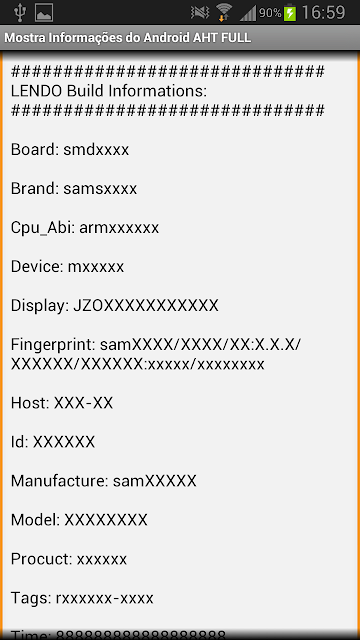
Task: Tap the app title bar text
Action: point(127,38)
